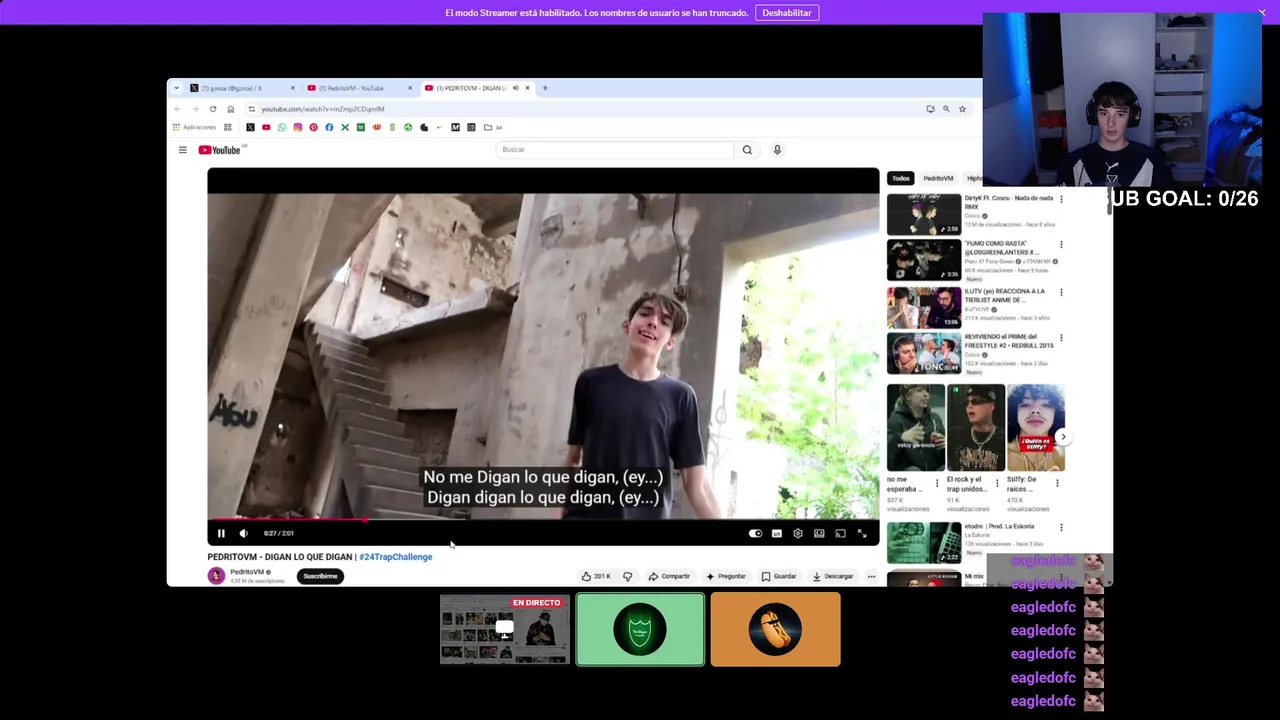Viewport: 1280px width, 720px height.
Task: Open the miniplayer from the player controls
Action: pos(819,533)
